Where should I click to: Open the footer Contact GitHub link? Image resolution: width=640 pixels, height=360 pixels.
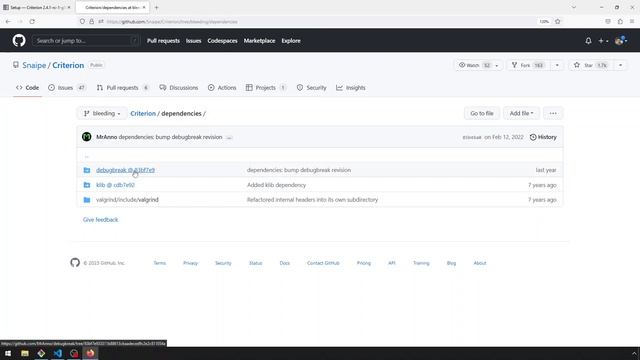(323, 263)
